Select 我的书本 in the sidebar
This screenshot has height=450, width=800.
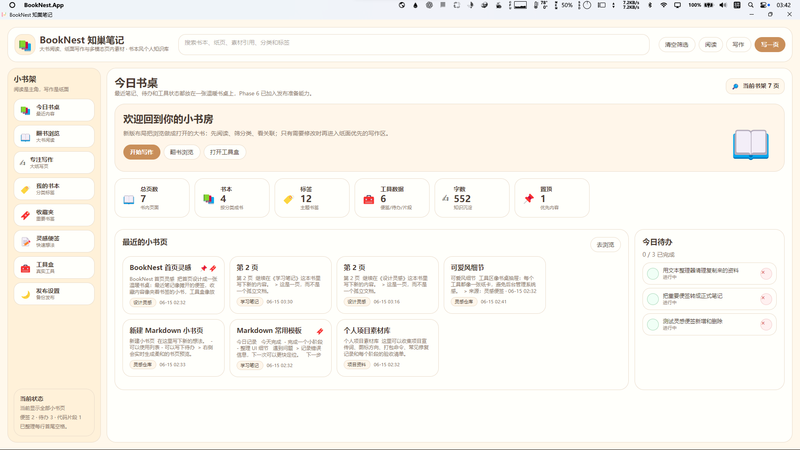pos(54,189)
